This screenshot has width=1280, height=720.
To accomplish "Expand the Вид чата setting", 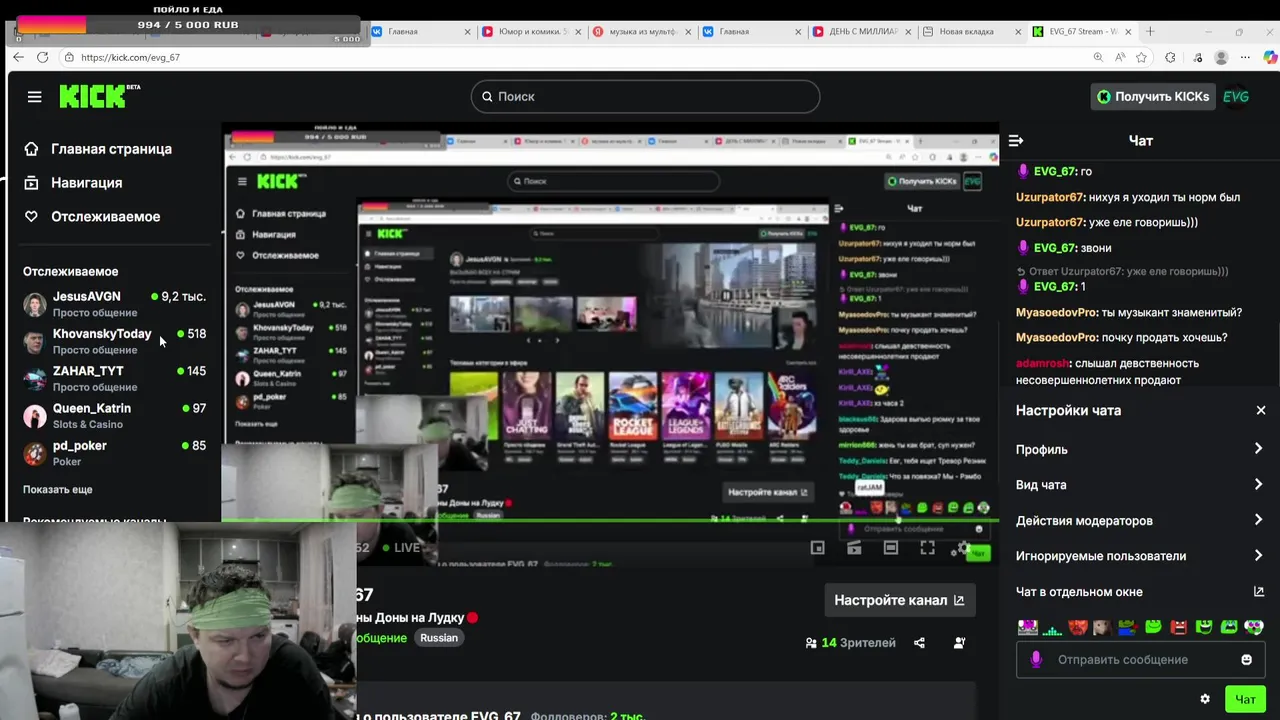I will [x=1140, y=485].
